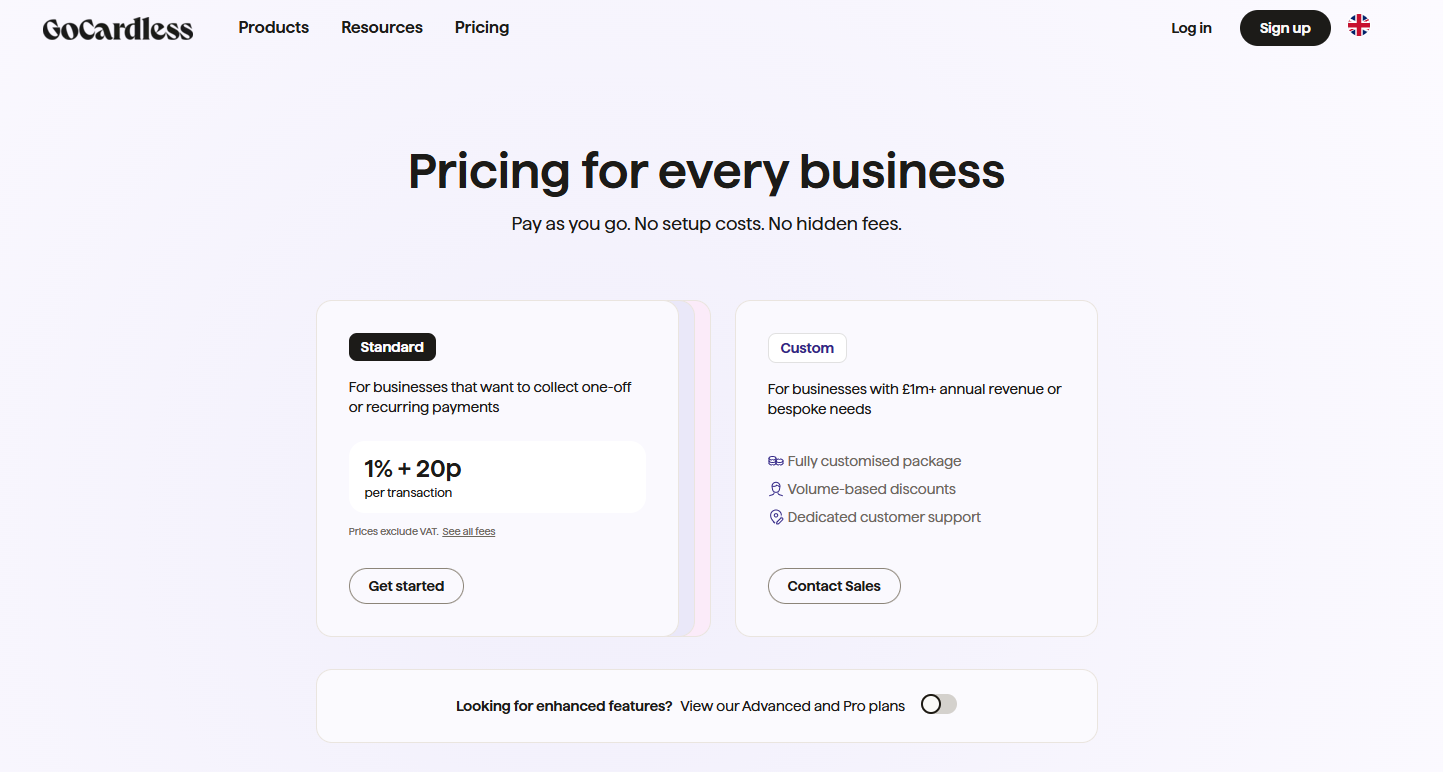Click the 1% + 20p price box
Image resolution: width=1443 pixels, height=772 pixels.
coord(497,477)
